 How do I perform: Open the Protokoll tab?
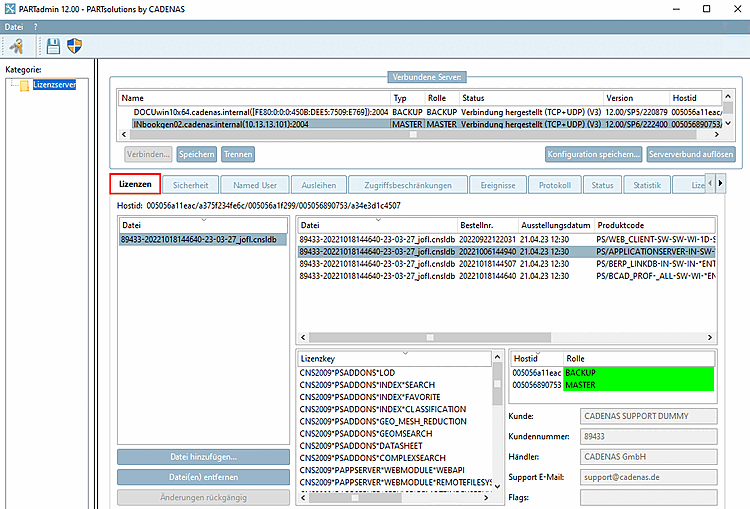555,185
